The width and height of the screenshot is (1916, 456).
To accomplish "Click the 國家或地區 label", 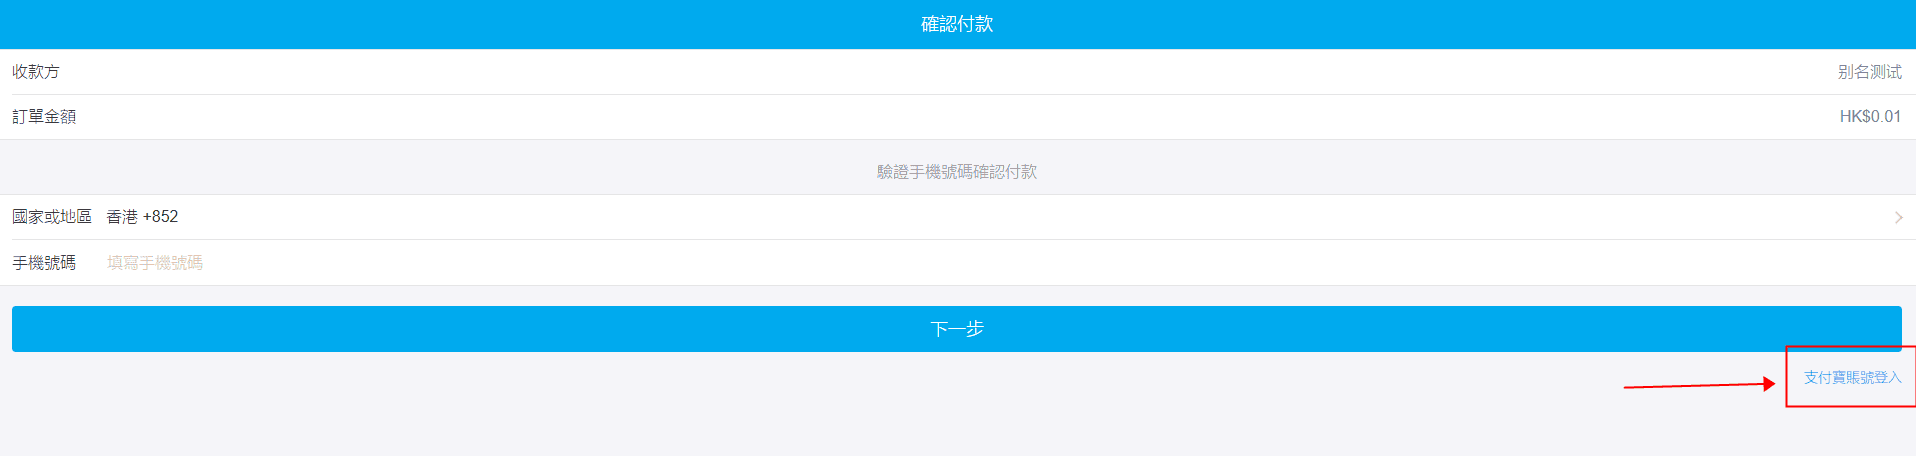I will coord(52,217).
